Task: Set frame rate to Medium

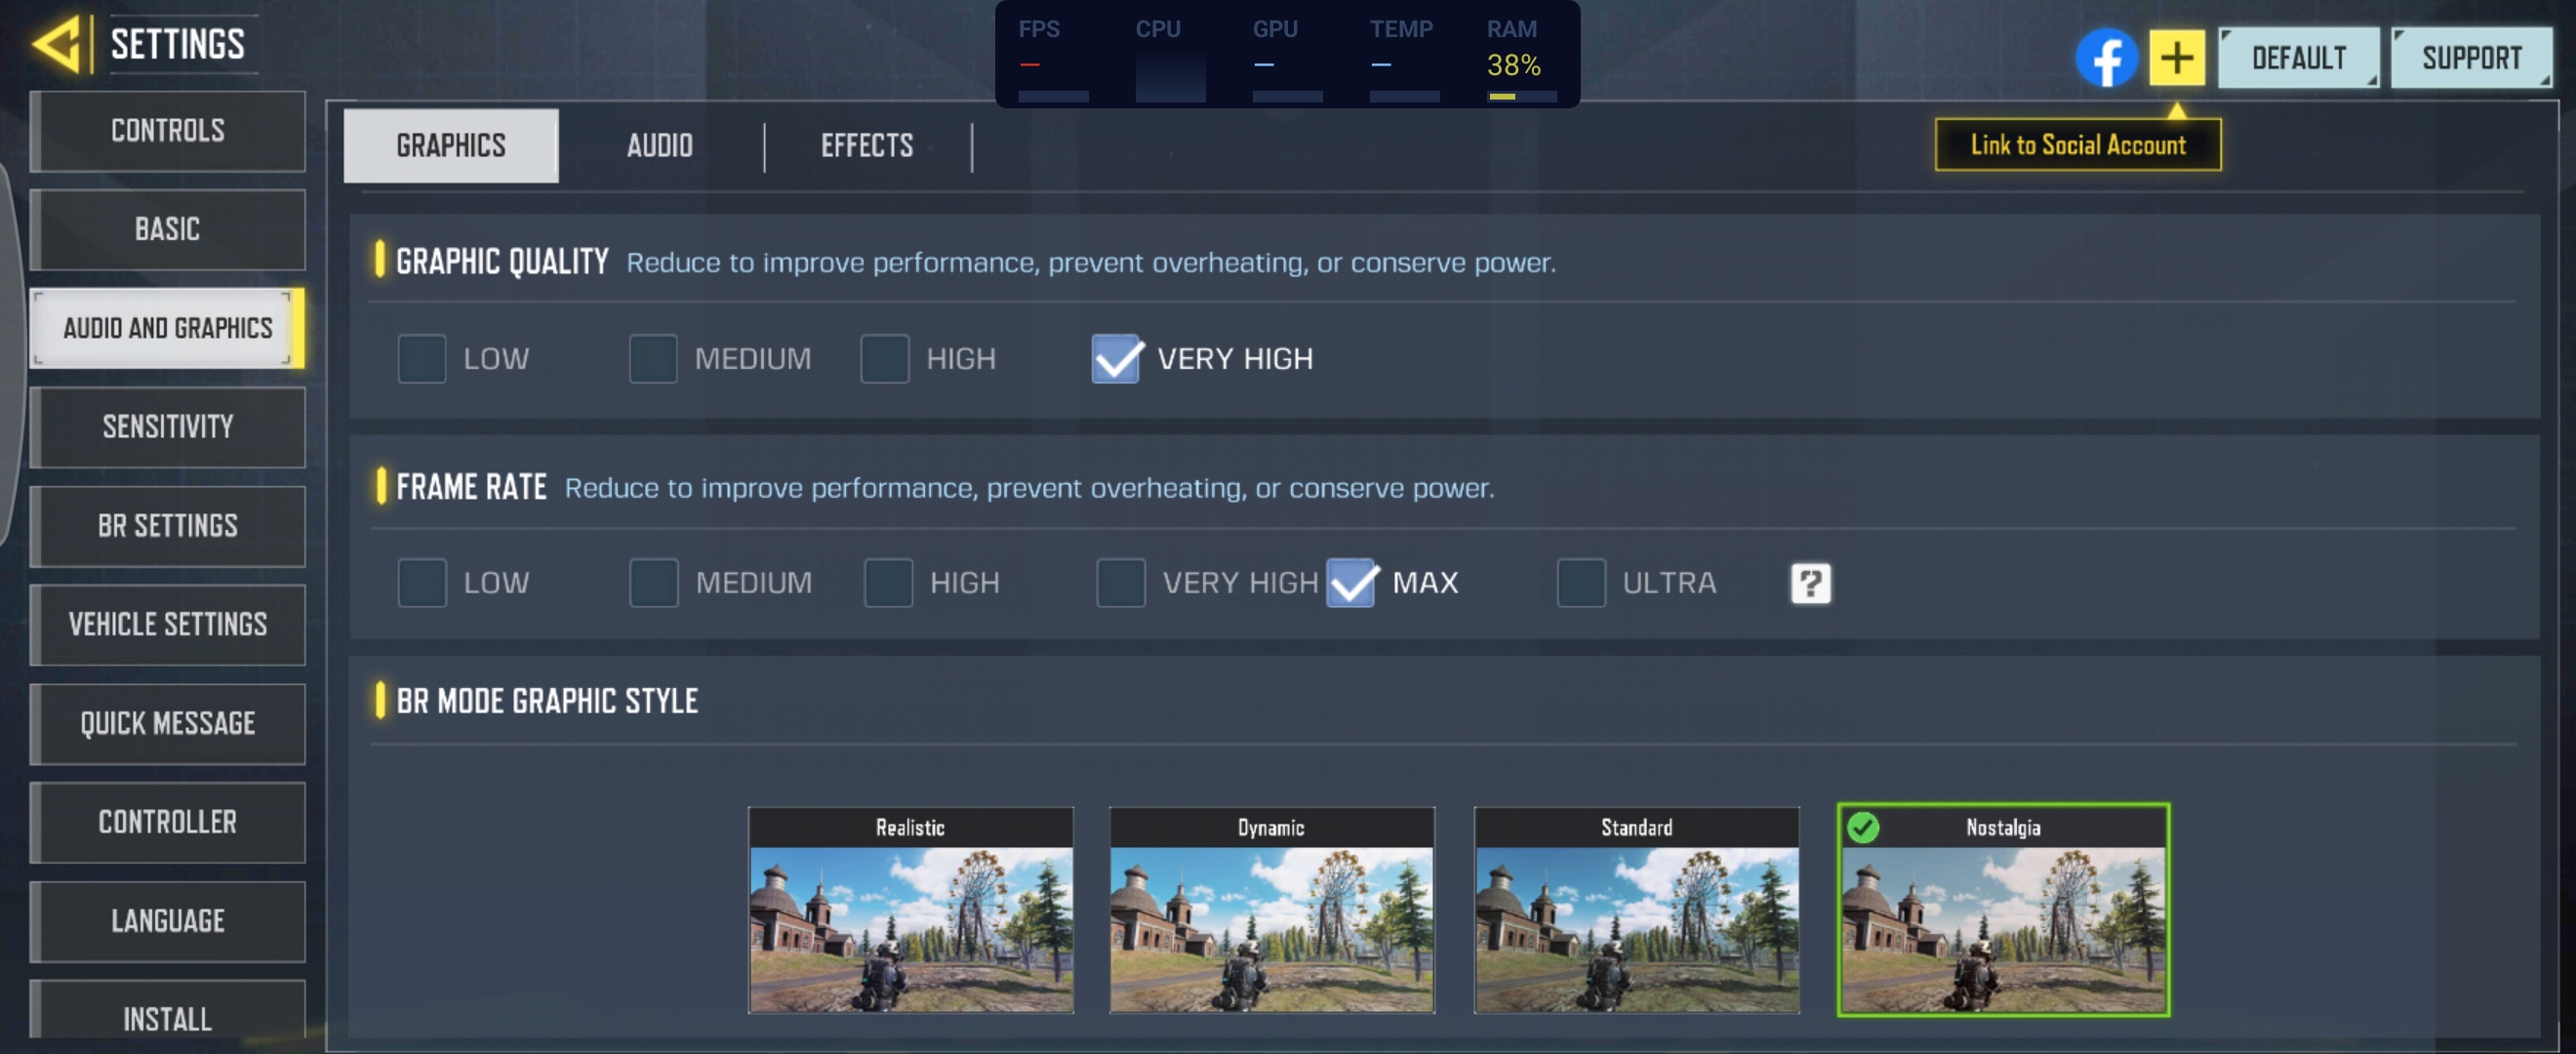Action: click(x=653, y=583)
